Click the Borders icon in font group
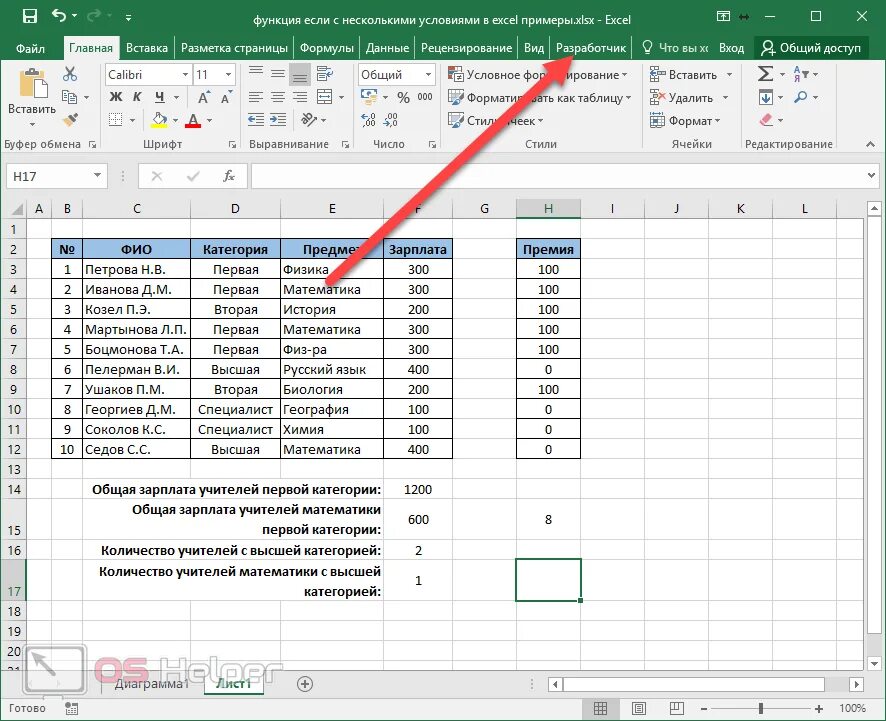The width and height of the screenshot is (886, 721). coord(115,120)
